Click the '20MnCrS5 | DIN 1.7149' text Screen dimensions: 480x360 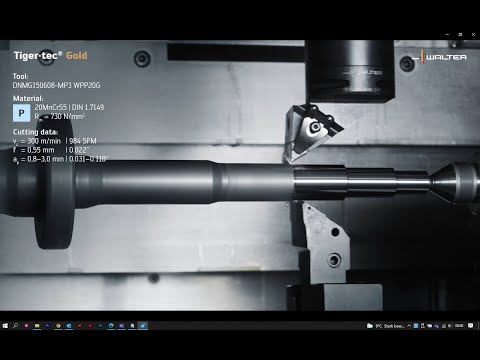(69, 107)
